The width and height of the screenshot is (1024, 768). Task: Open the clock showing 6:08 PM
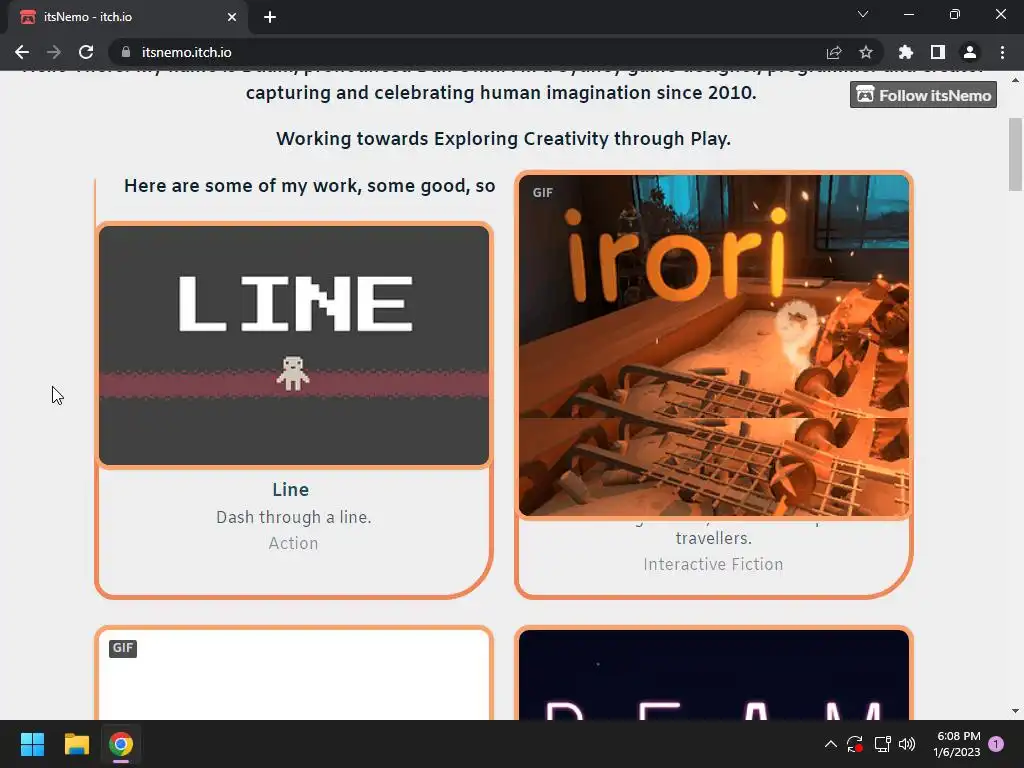[x=957, y=744]
